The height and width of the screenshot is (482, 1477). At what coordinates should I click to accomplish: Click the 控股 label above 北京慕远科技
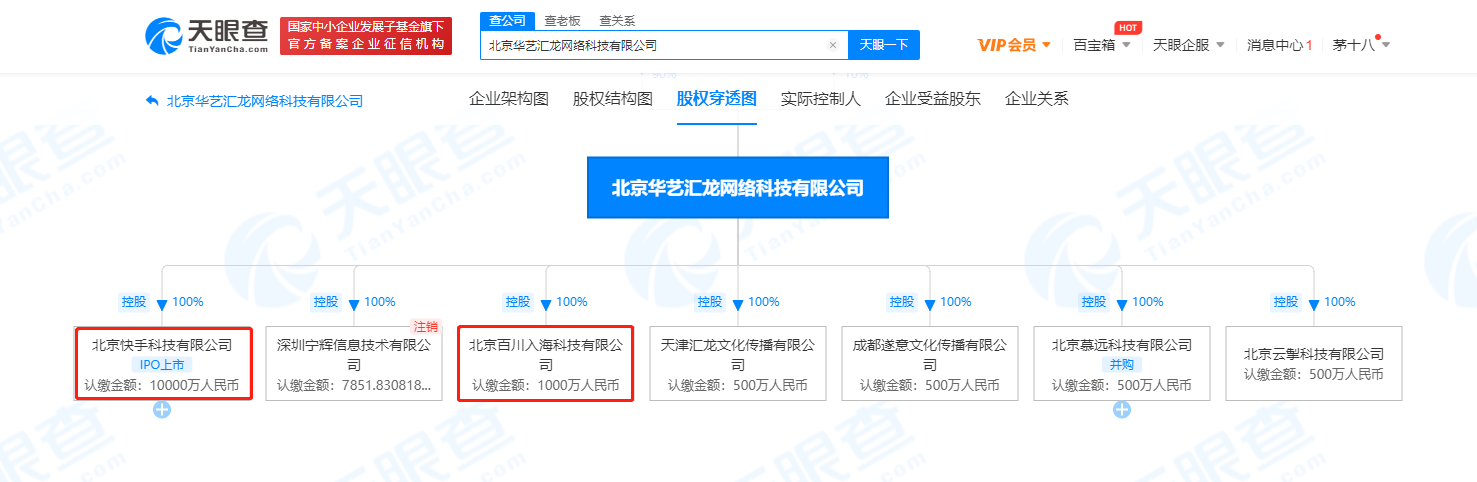click(1094, 301)
